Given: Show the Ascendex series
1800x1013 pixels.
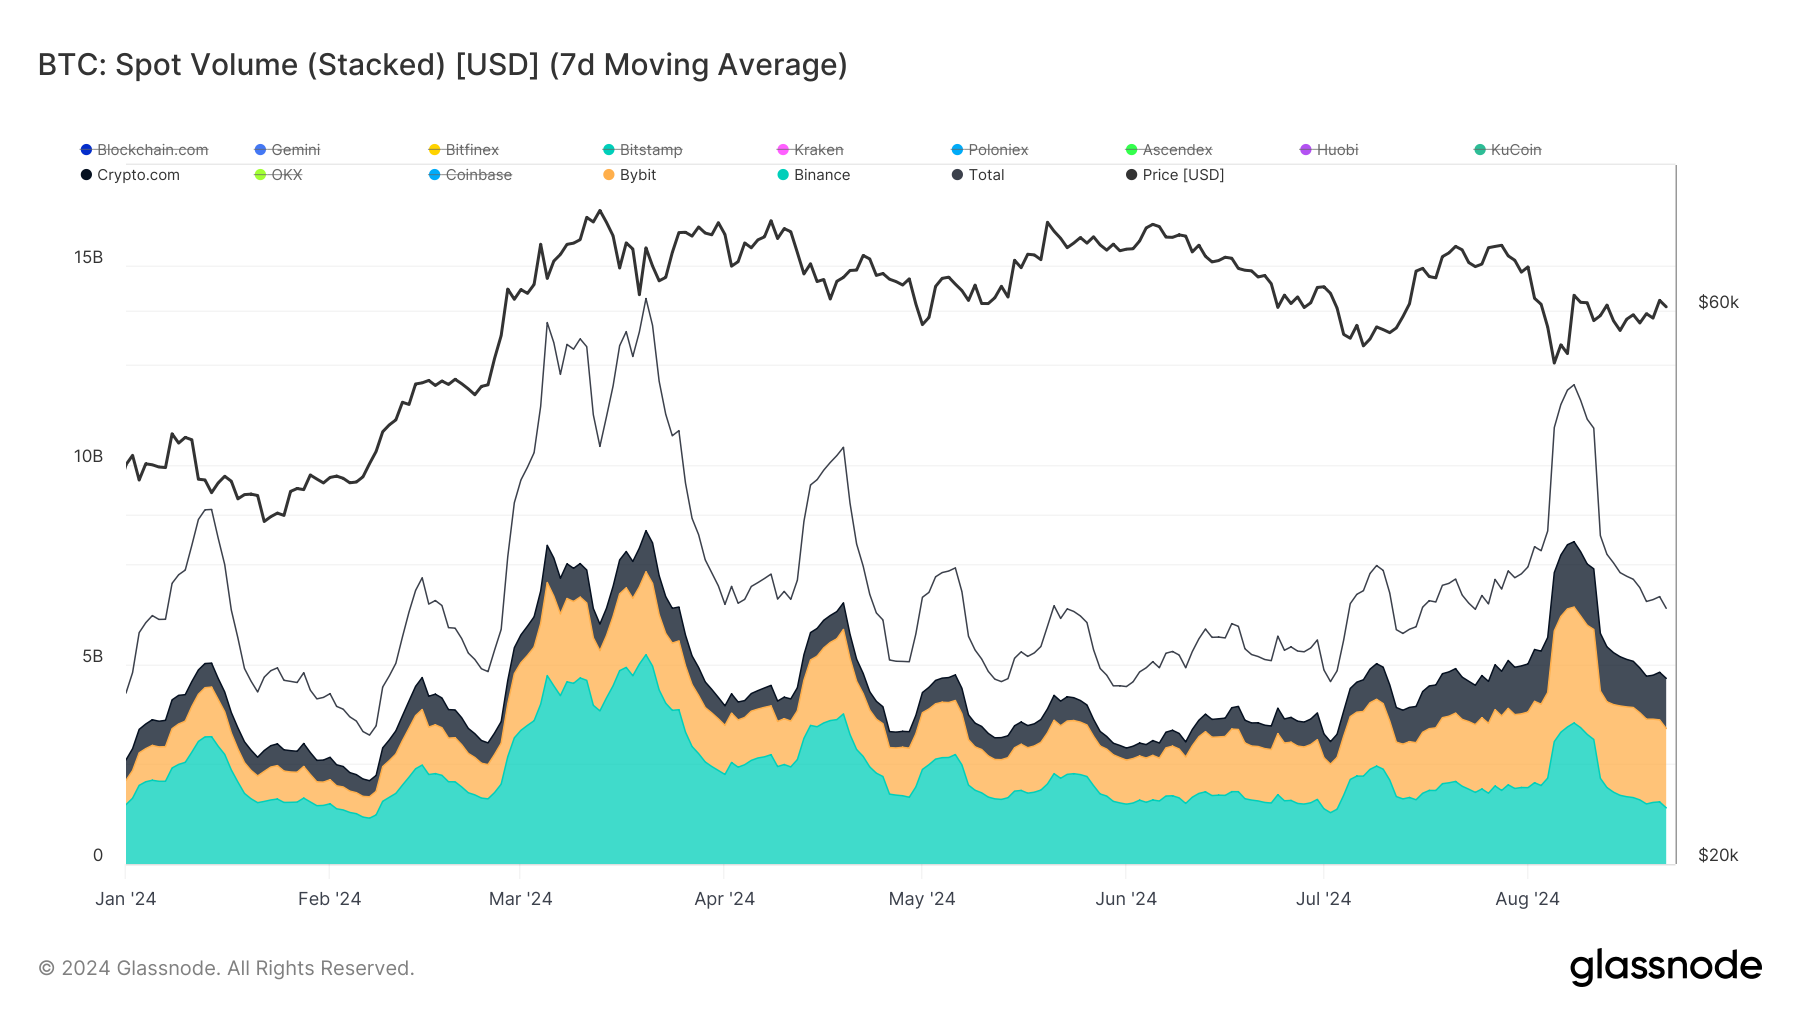Looking at the screenshot, I should pyautogui.click(x=1169, y=150).
